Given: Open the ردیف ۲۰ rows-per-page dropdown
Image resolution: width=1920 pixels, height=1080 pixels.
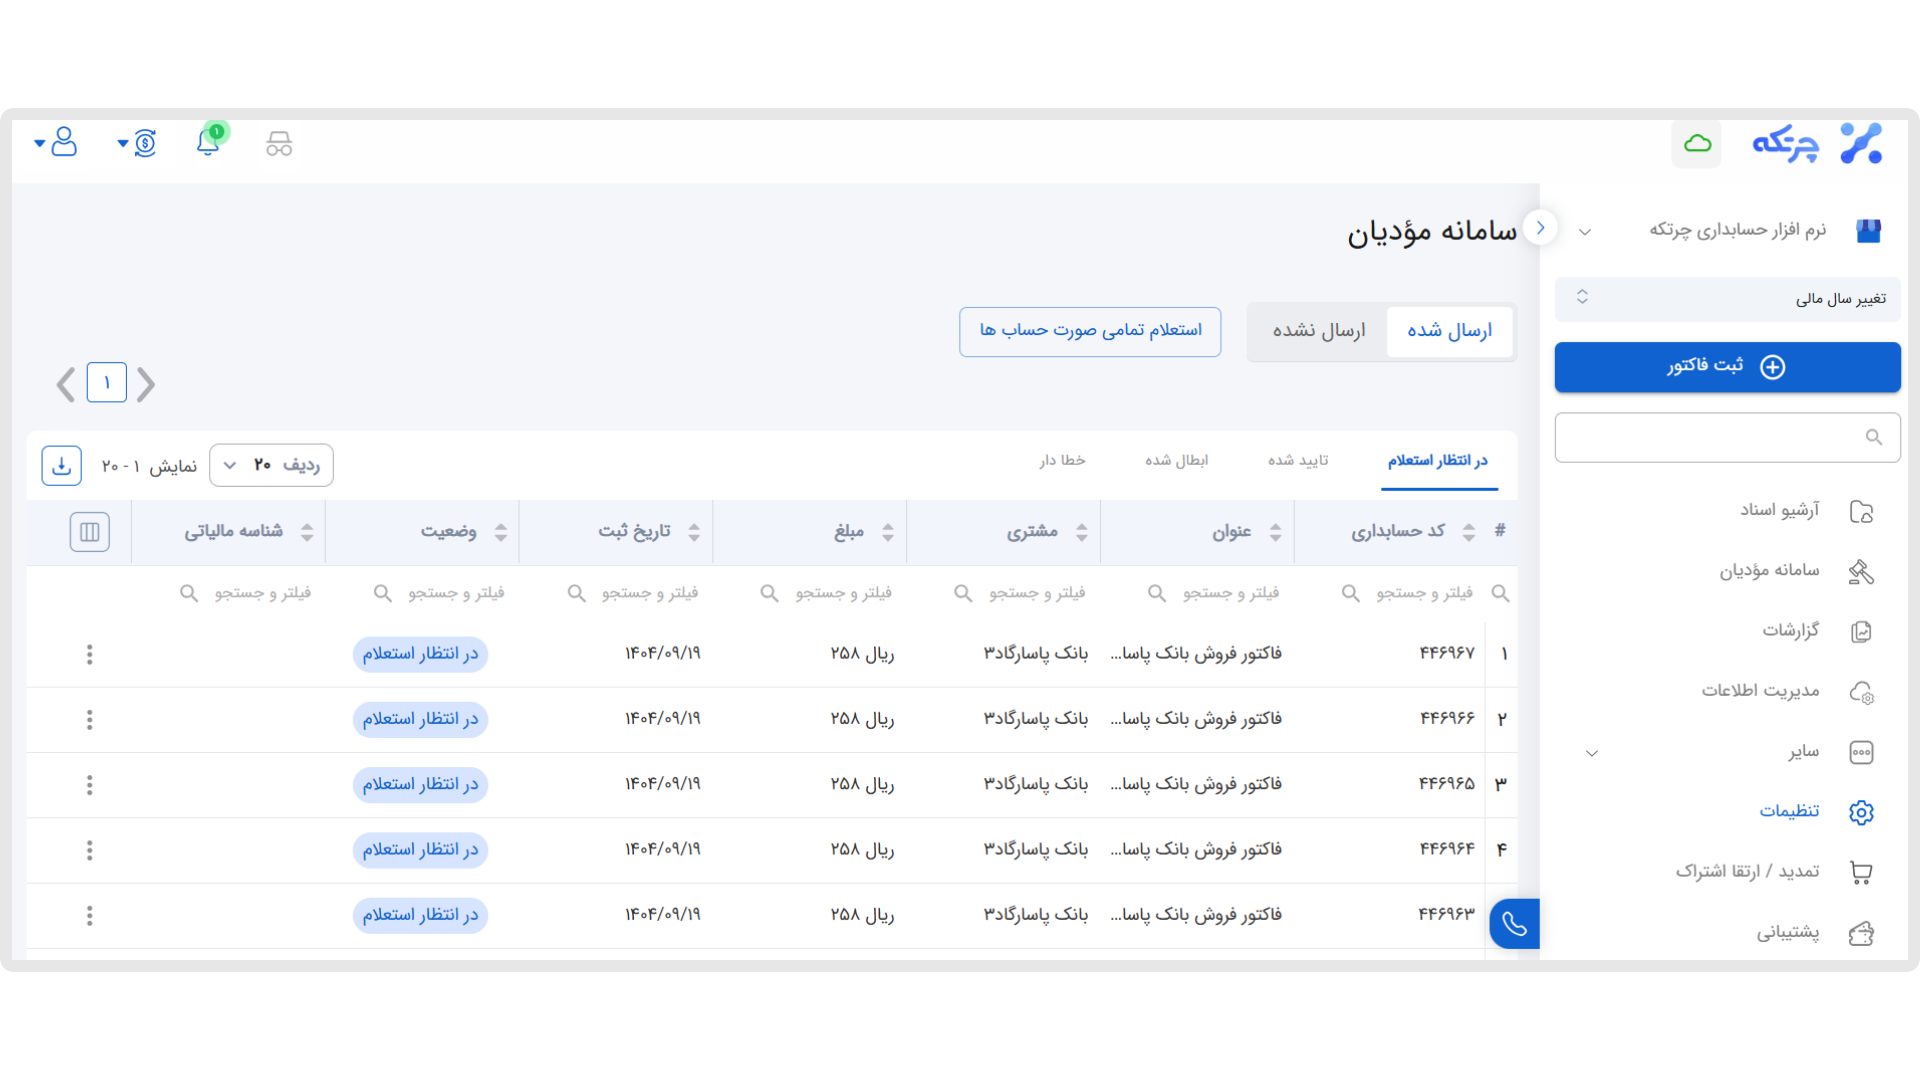Looking at the screenshot, I should [x=271, y=464].
